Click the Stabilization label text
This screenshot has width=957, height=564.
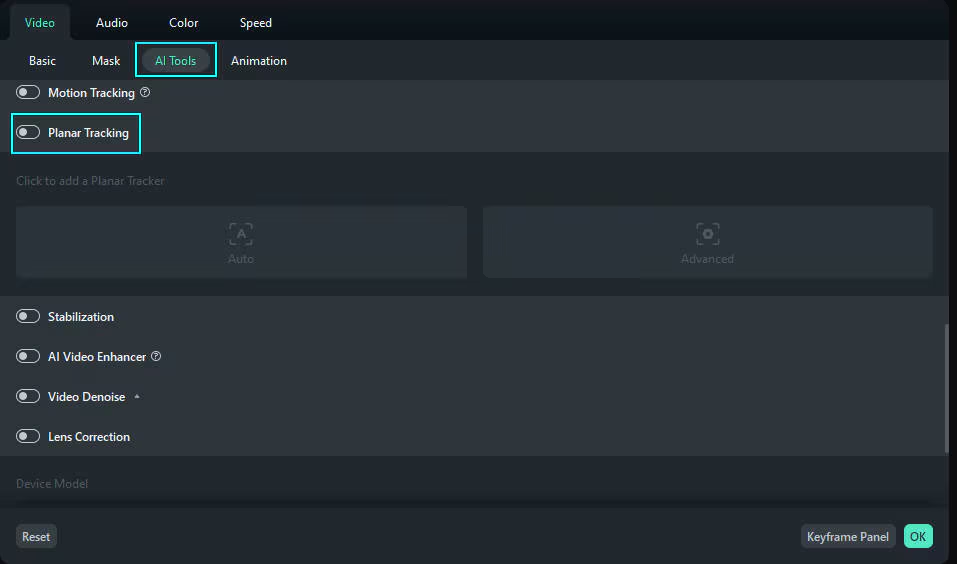pos(81,317)
